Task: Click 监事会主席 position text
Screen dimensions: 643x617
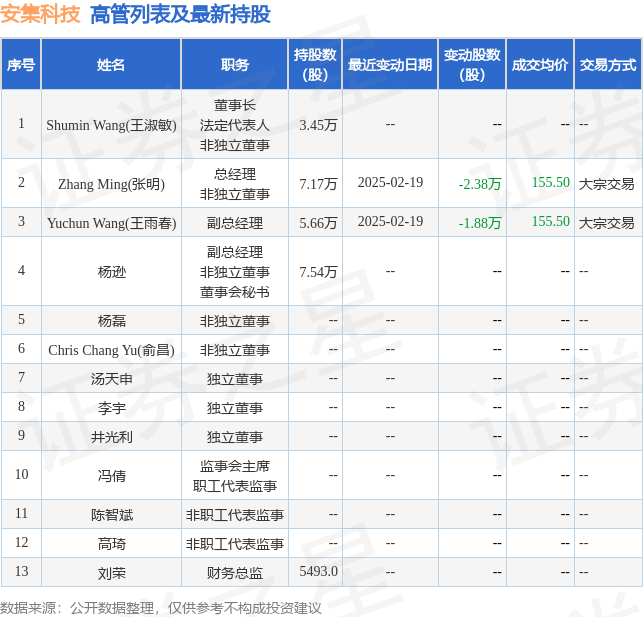Action: coord(235,466)
